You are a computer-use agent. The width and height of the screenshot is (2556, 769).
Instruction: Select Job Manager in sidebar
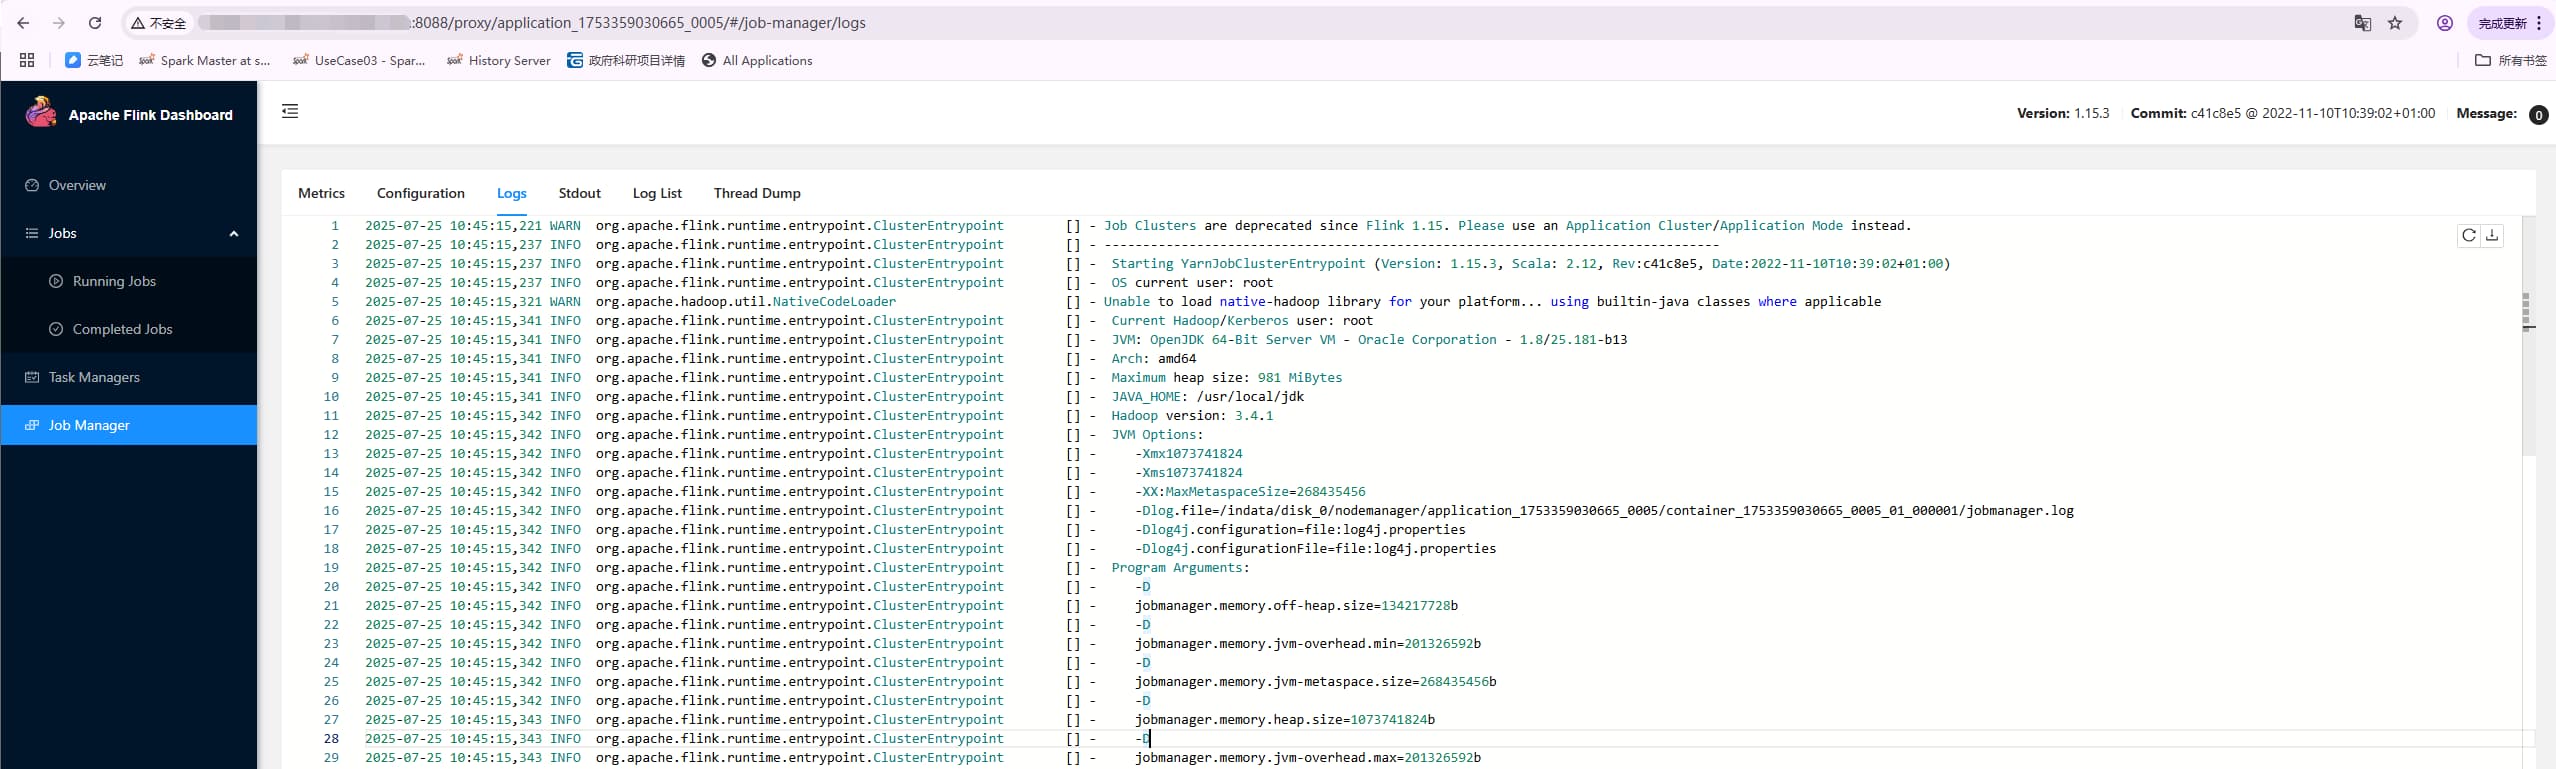tap(129, 425)
